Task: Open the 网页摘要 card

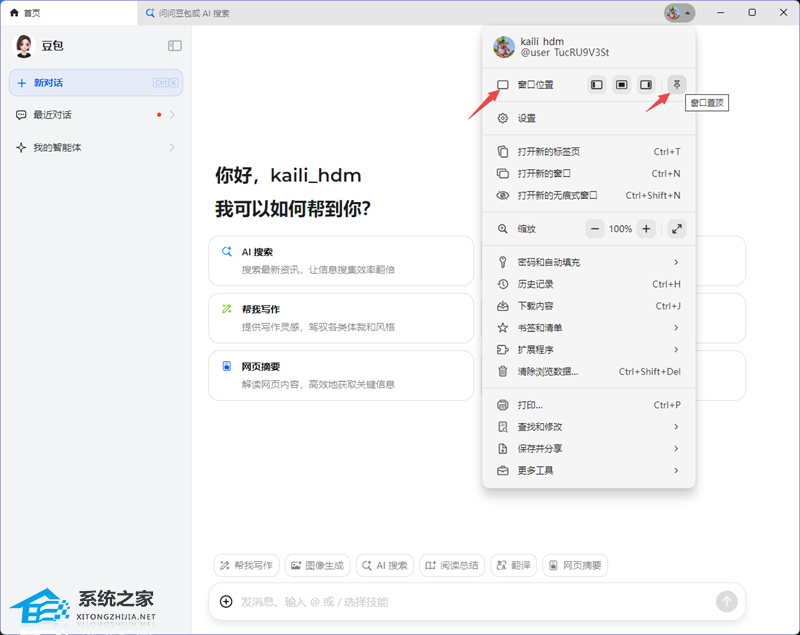Action: [x=341, y=375]
